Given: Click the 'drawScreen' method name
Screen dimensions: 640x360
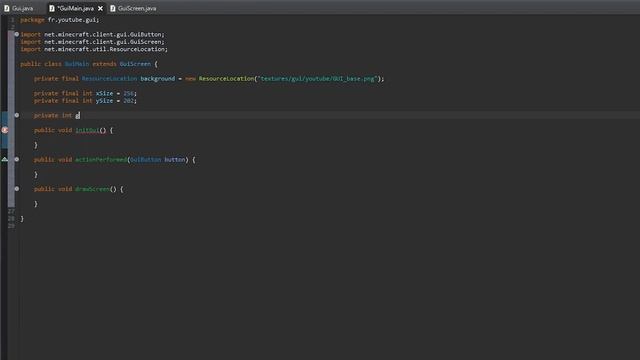Looking at the screenshot, I should (x=92, y=189).
